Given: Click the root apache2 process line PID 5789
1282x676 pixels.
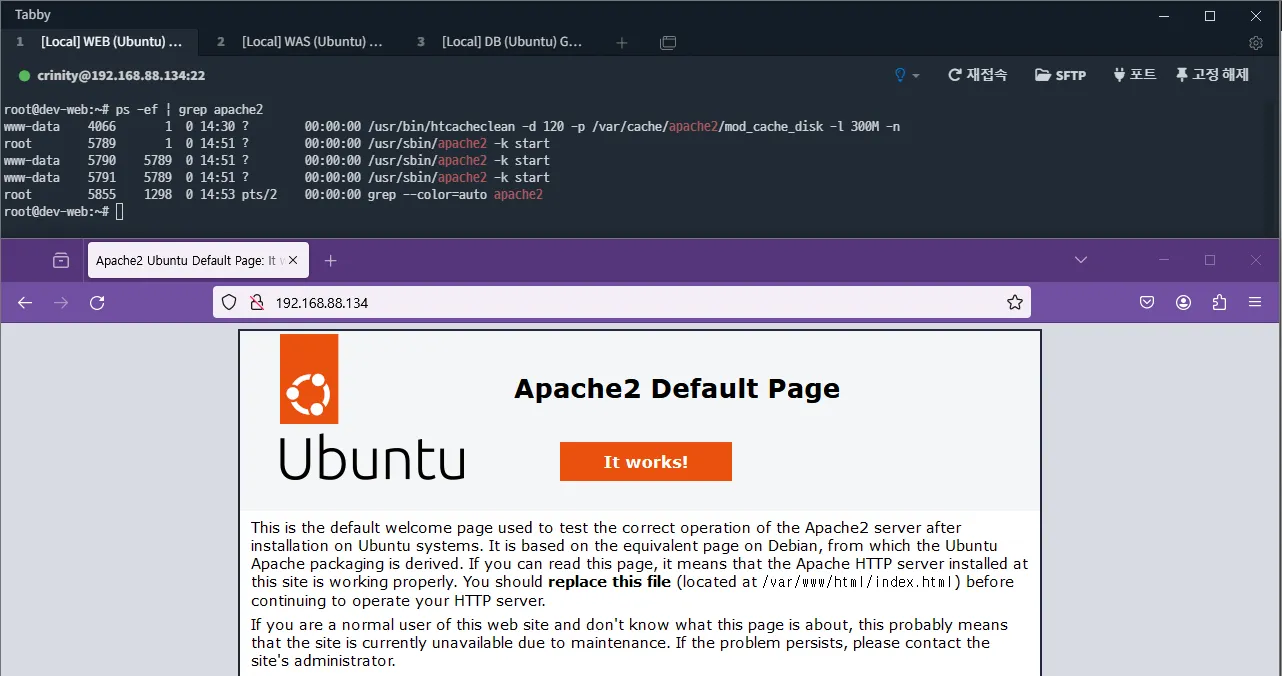Looking at the screenshot, I should (277, 144).
